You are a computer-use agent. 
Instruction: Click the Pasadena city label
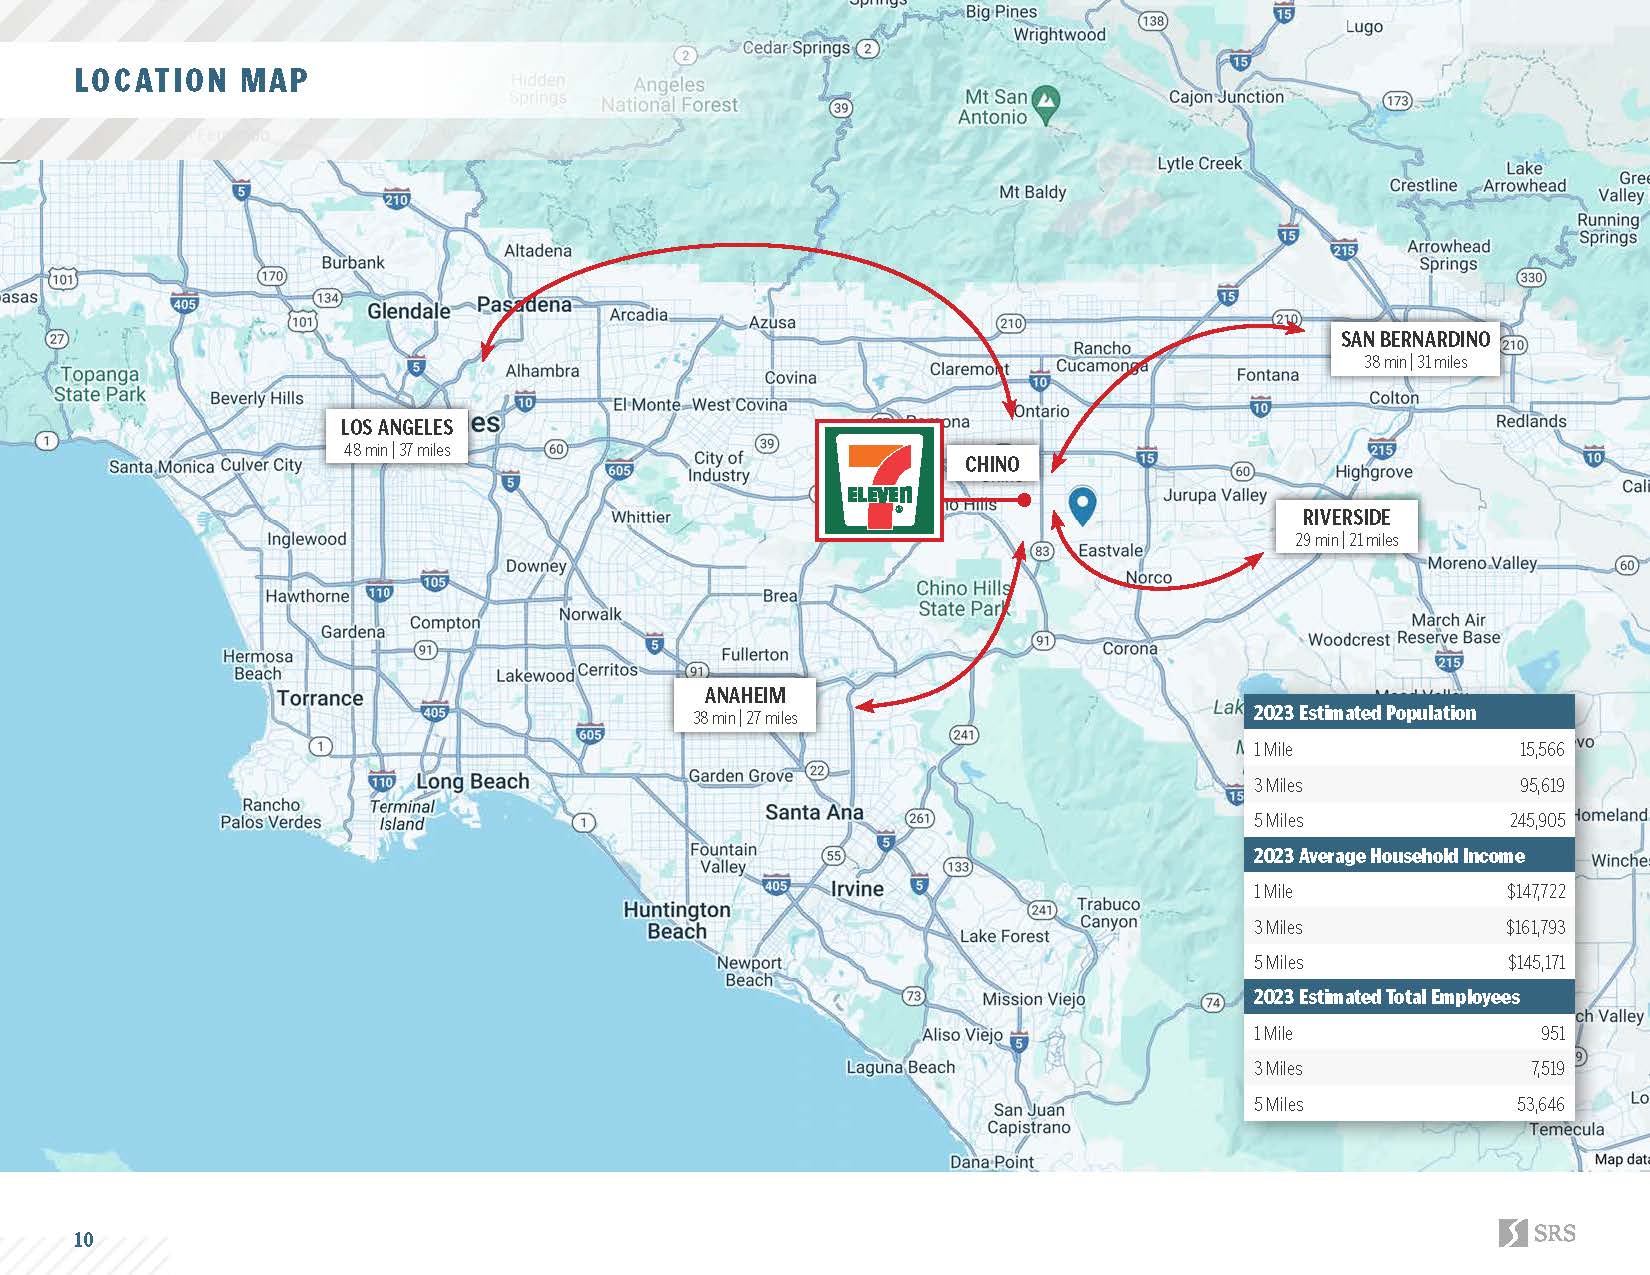pyautogui.click(x=524, y=304)
